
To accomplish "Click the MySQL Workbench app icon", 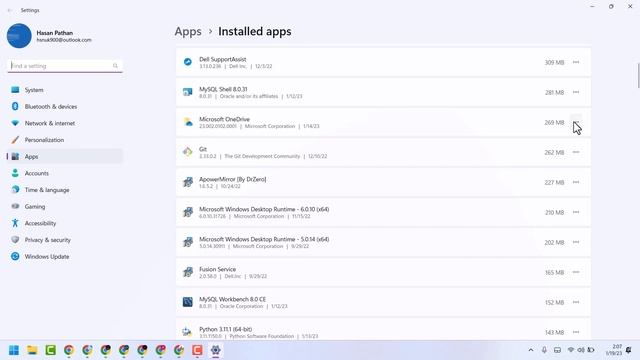I will (x=188, y=302).
